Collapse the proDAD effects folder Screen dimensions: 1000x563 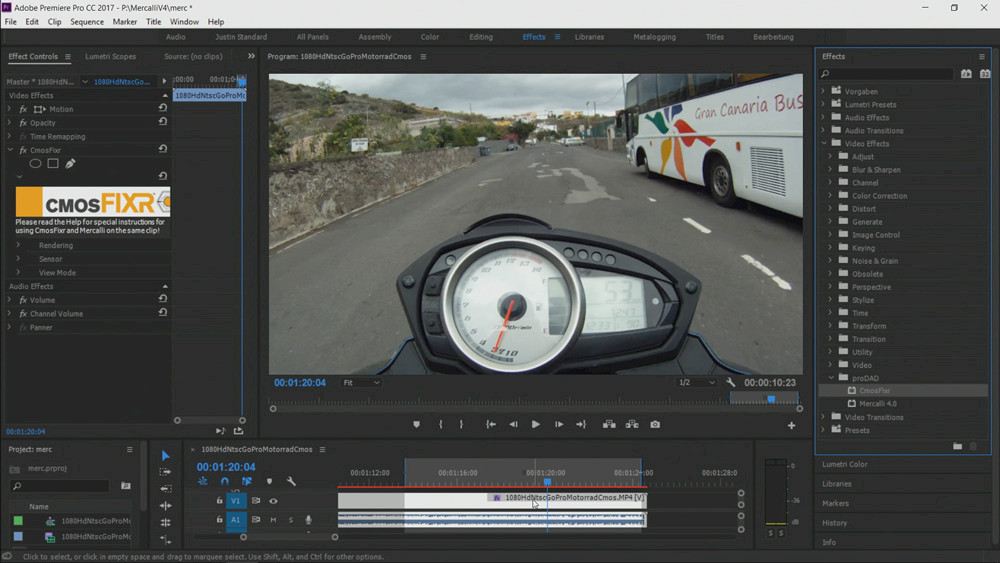coord(830,377)
